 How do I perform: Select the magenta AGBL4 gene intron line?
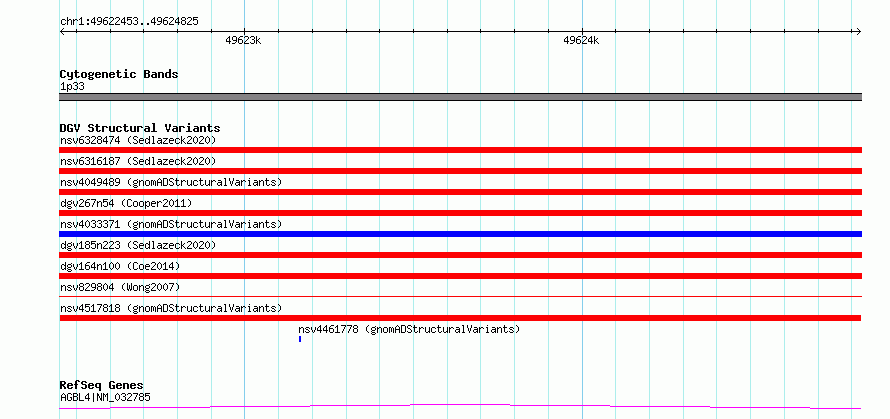point(460,406)
